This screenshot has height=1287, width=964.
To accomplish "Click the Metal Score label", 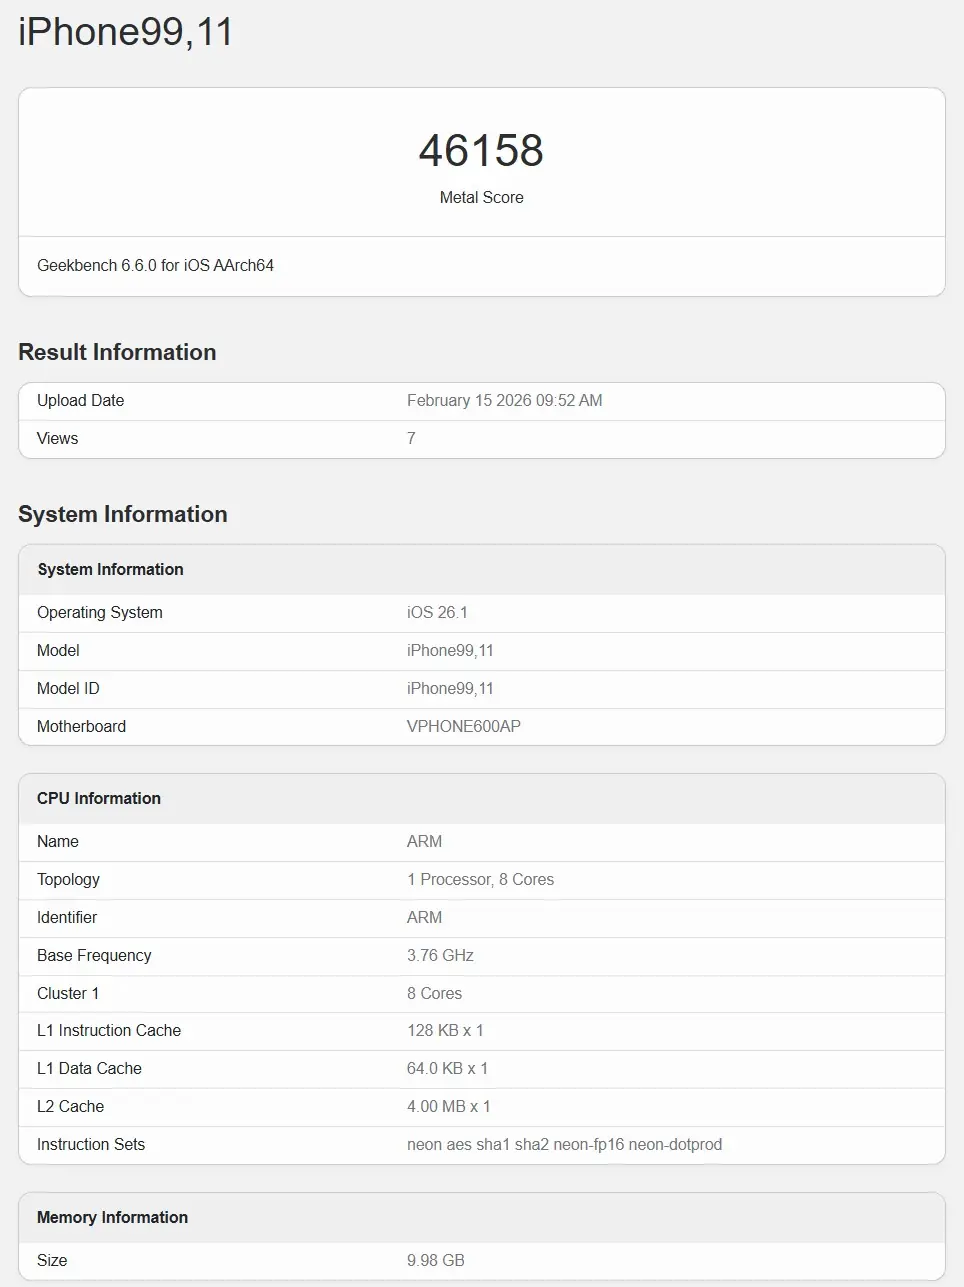I will coord(481,198).
